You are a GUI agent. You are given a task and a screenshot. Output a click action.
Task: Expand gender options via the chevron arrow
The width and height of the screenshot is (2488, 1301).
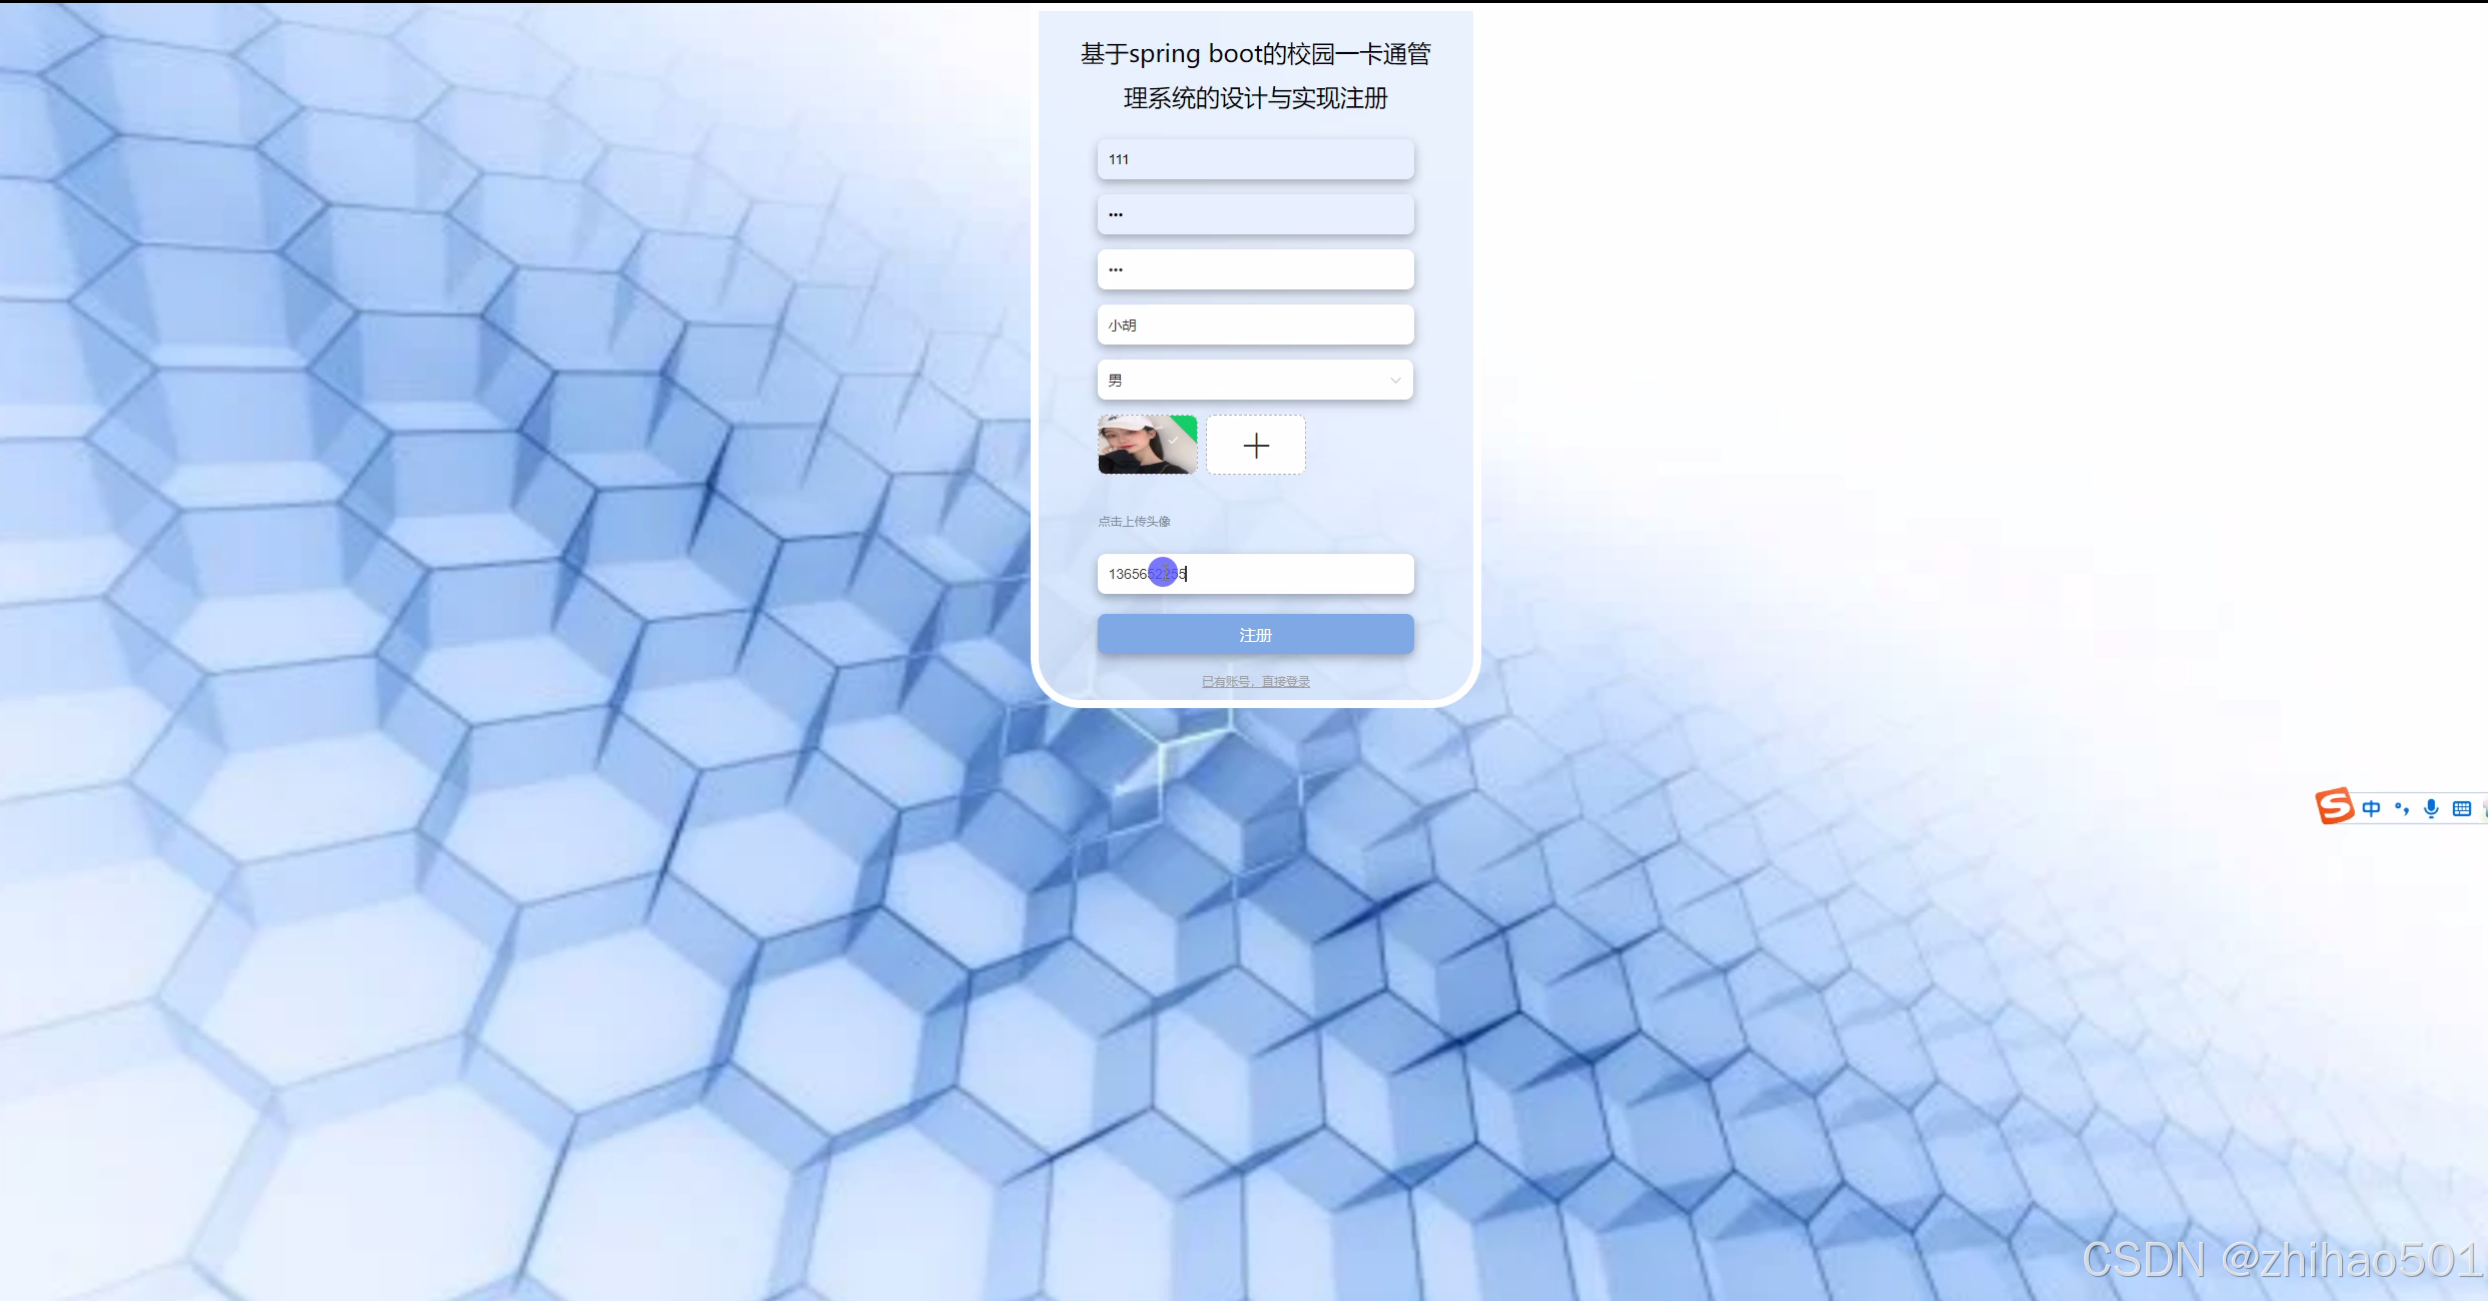pyautogui.click(x=1394, y=380)
